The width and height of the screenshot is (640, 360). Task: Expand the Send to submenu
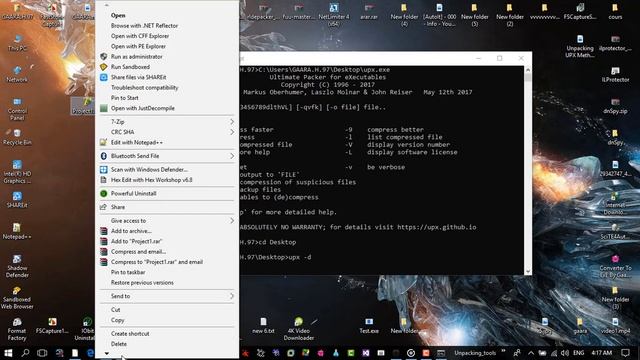click(167, 296)
